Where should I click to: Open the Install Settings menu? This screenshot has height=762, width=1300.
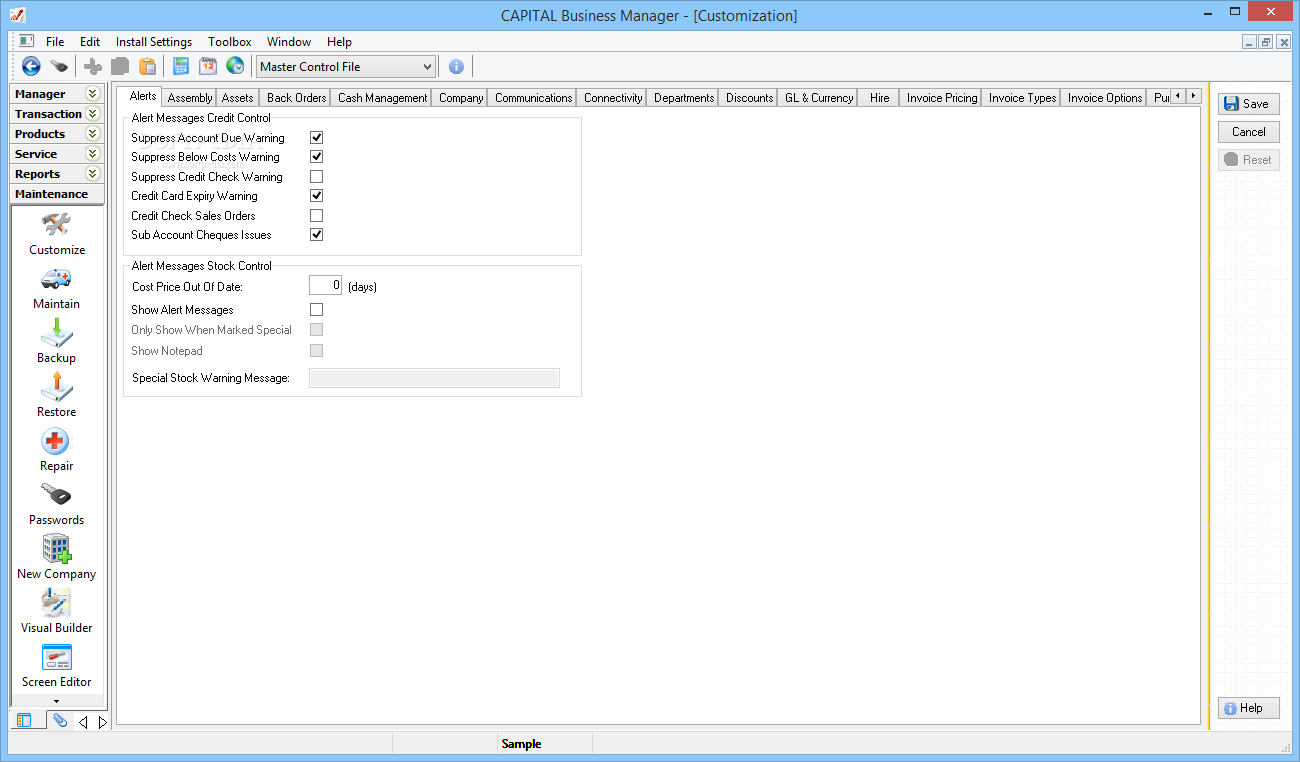pos(154,42)
